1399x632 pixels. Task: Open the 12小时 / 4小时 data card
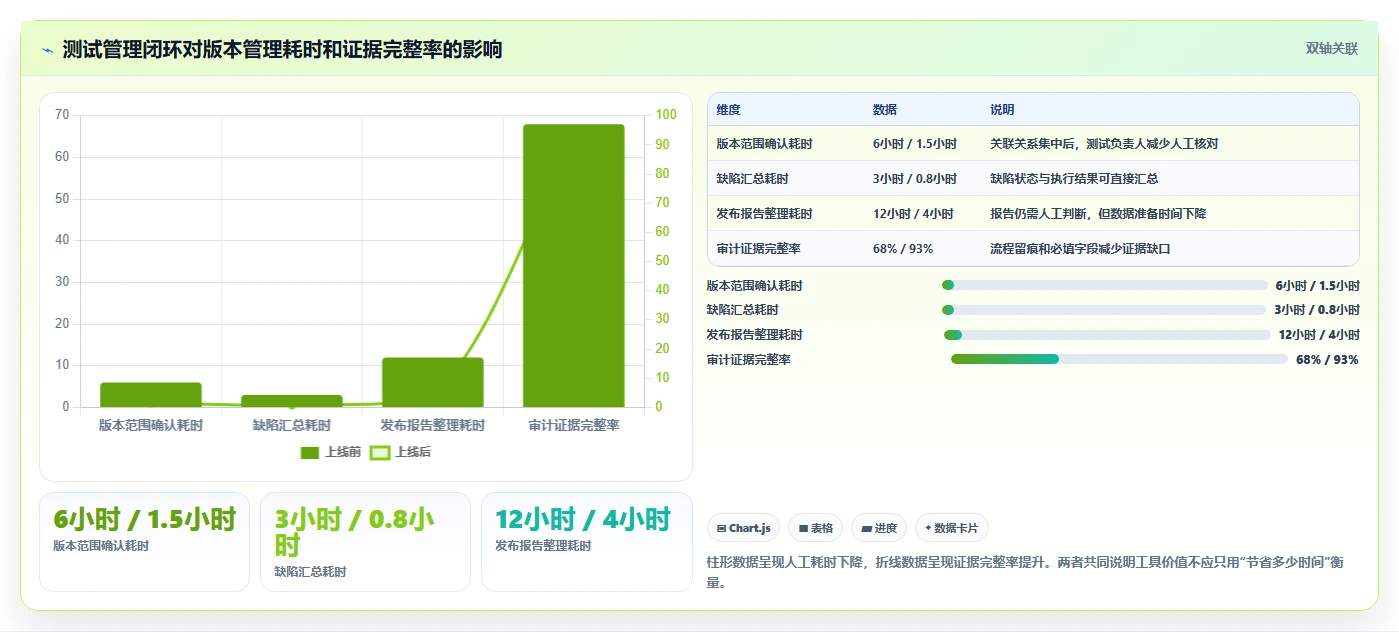tap(587, 542)
